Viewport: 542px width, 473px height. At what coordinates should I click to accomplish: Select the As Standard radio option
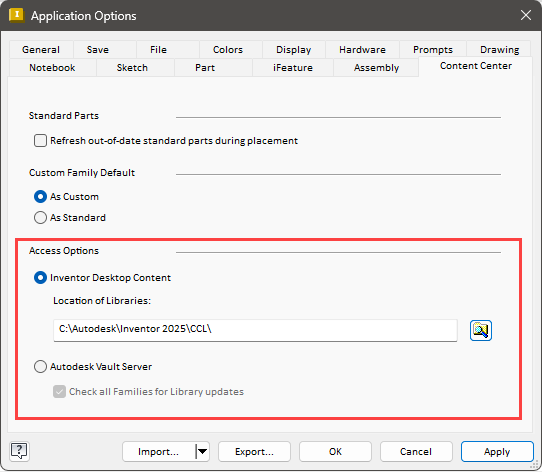point(40,217)
